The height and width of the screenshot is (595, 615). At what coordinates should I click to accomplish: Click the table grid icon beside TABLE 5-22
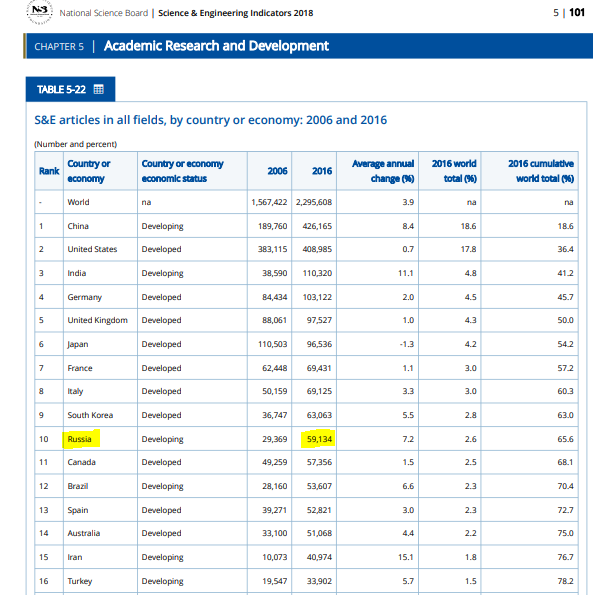(x=98, y=89)
